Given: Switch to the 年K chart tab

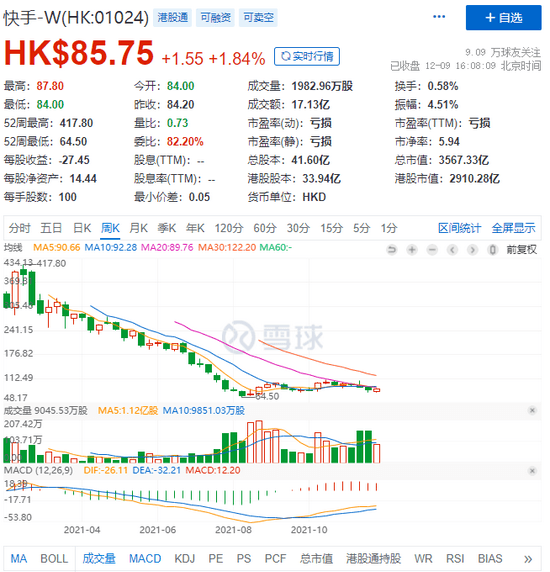Looking at the screenshot, I should (195, 228).
